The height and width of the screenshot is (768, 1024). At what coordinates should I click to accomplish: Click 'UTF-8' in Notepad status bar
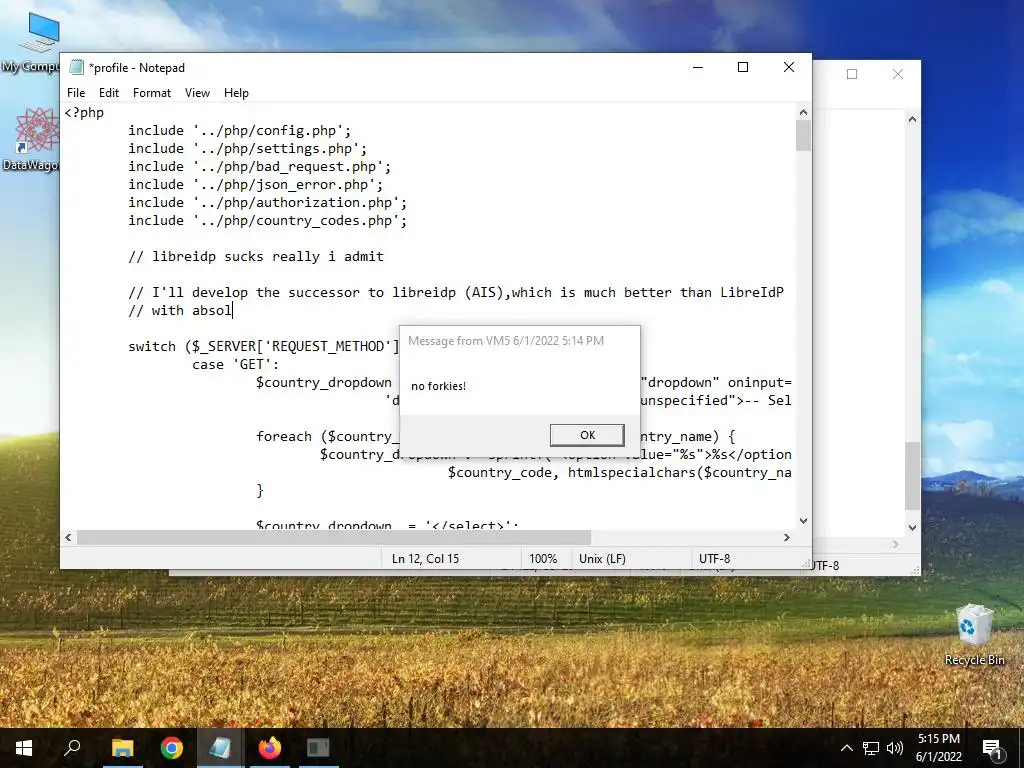(714, 559)
